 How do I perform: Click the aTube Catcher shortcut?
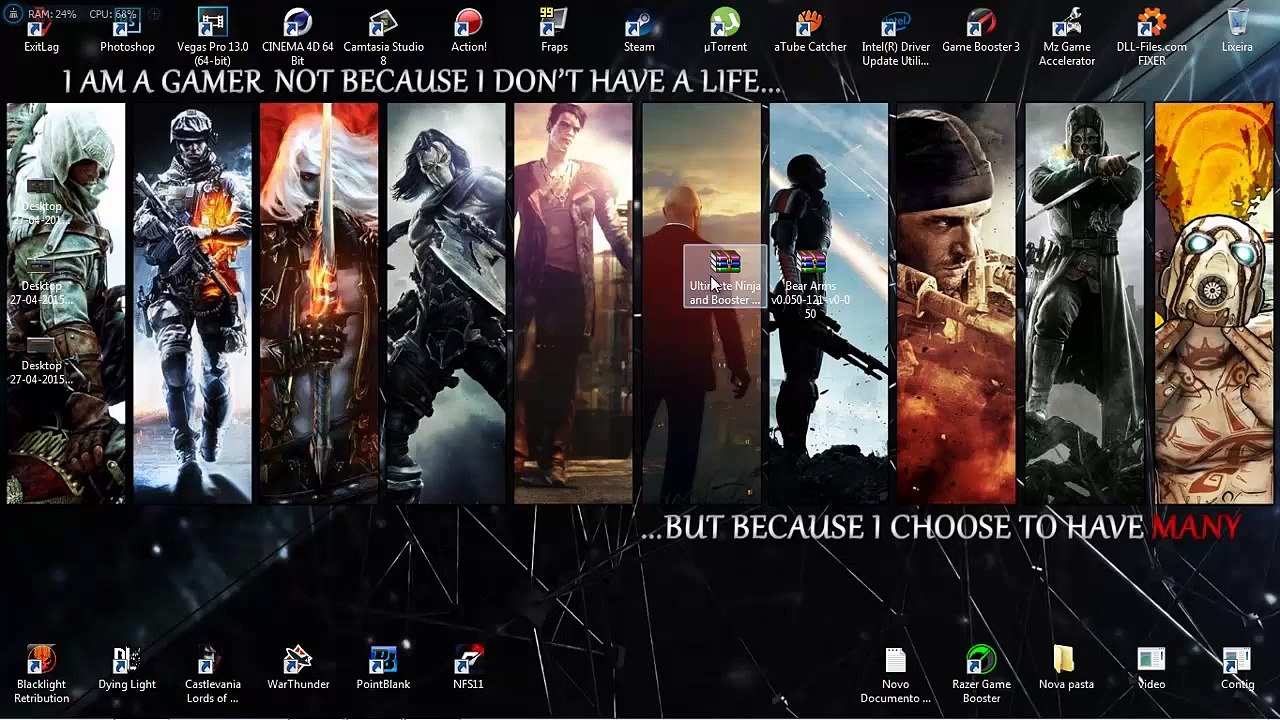click(810, 31)
